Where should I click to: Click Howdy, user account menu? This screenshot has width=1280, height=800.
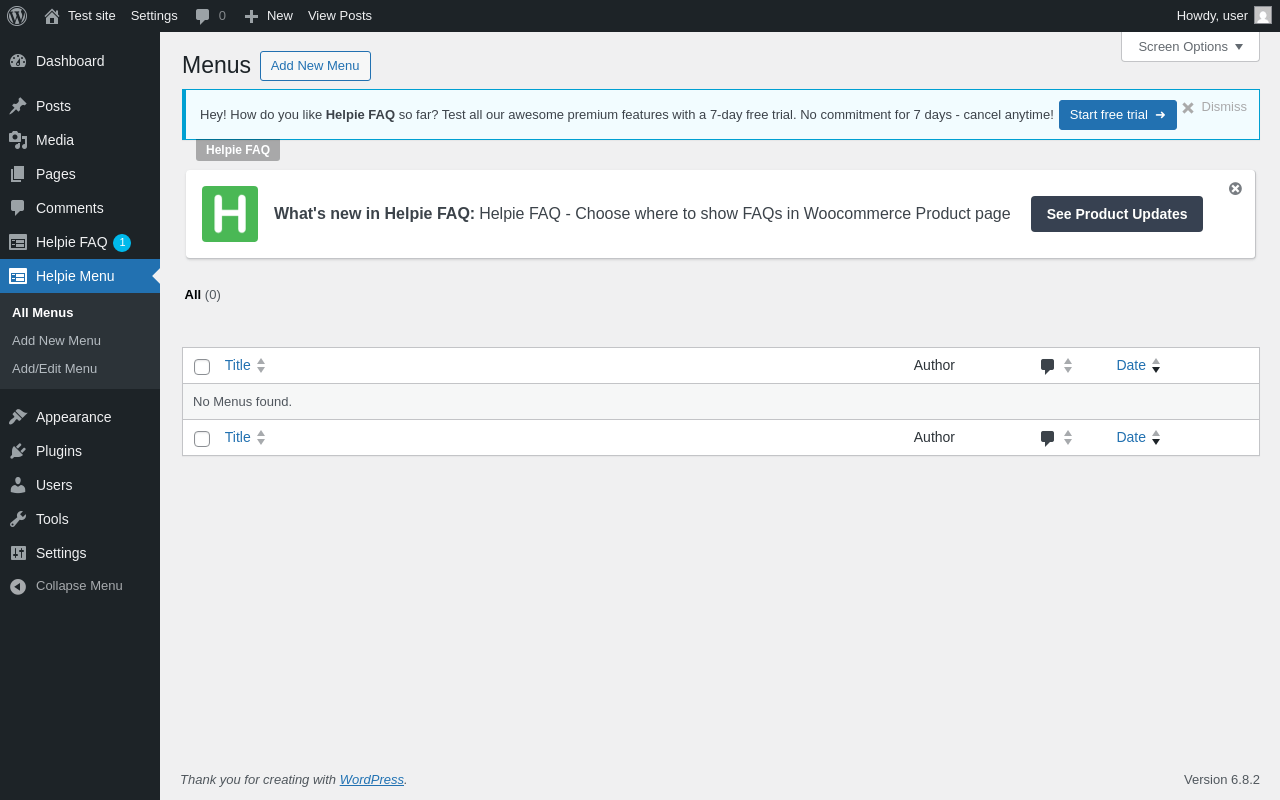tap(1224, 16)
